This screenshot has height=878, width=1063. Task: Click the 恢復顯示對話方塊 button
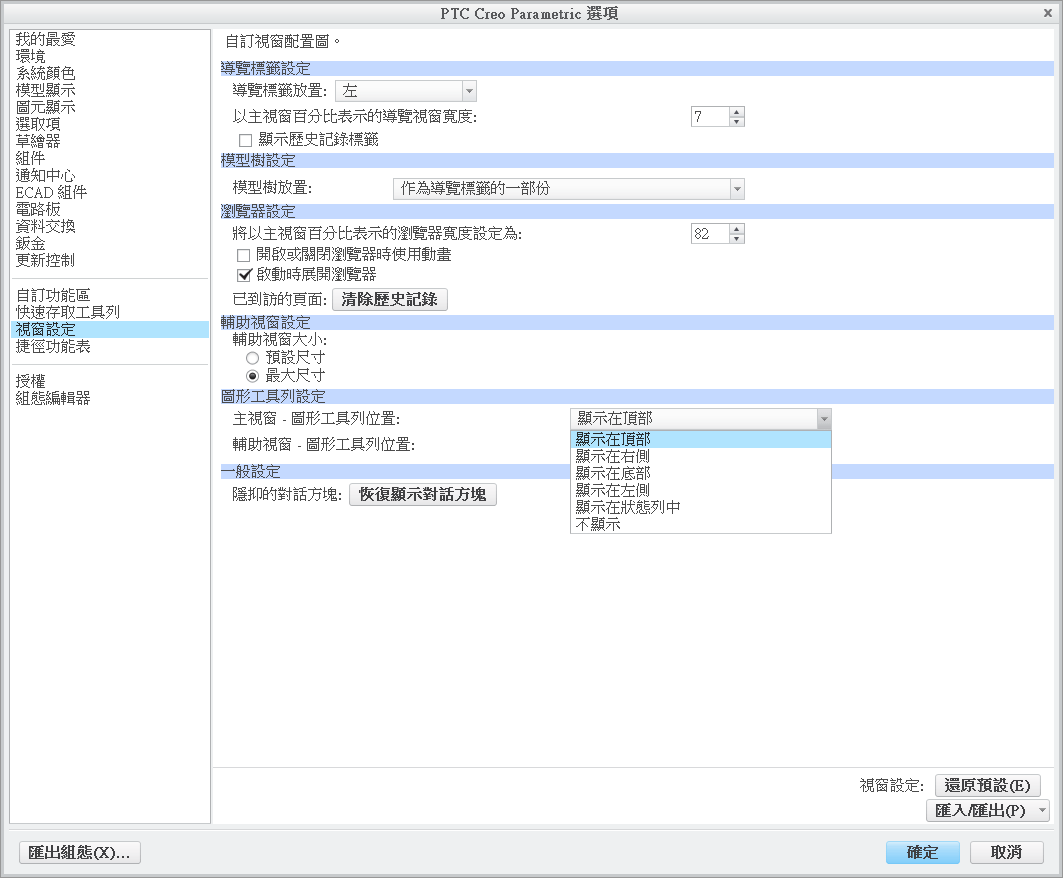tap(421, 494)
